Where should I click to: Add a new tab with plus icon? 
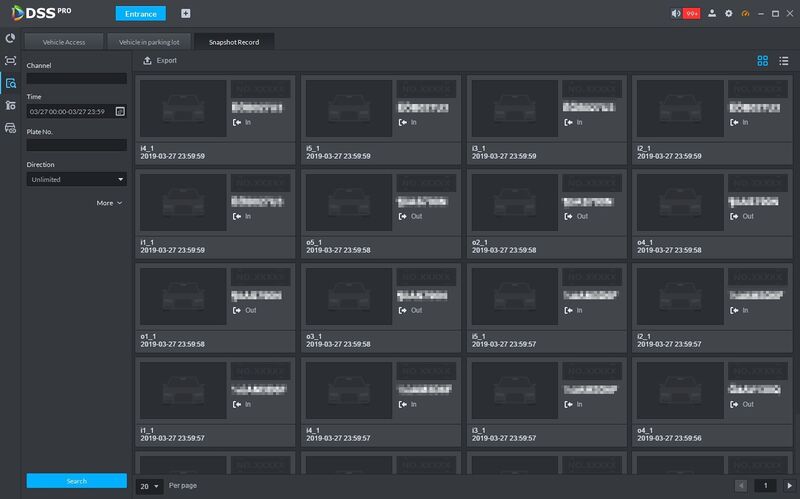click(186, 14)
